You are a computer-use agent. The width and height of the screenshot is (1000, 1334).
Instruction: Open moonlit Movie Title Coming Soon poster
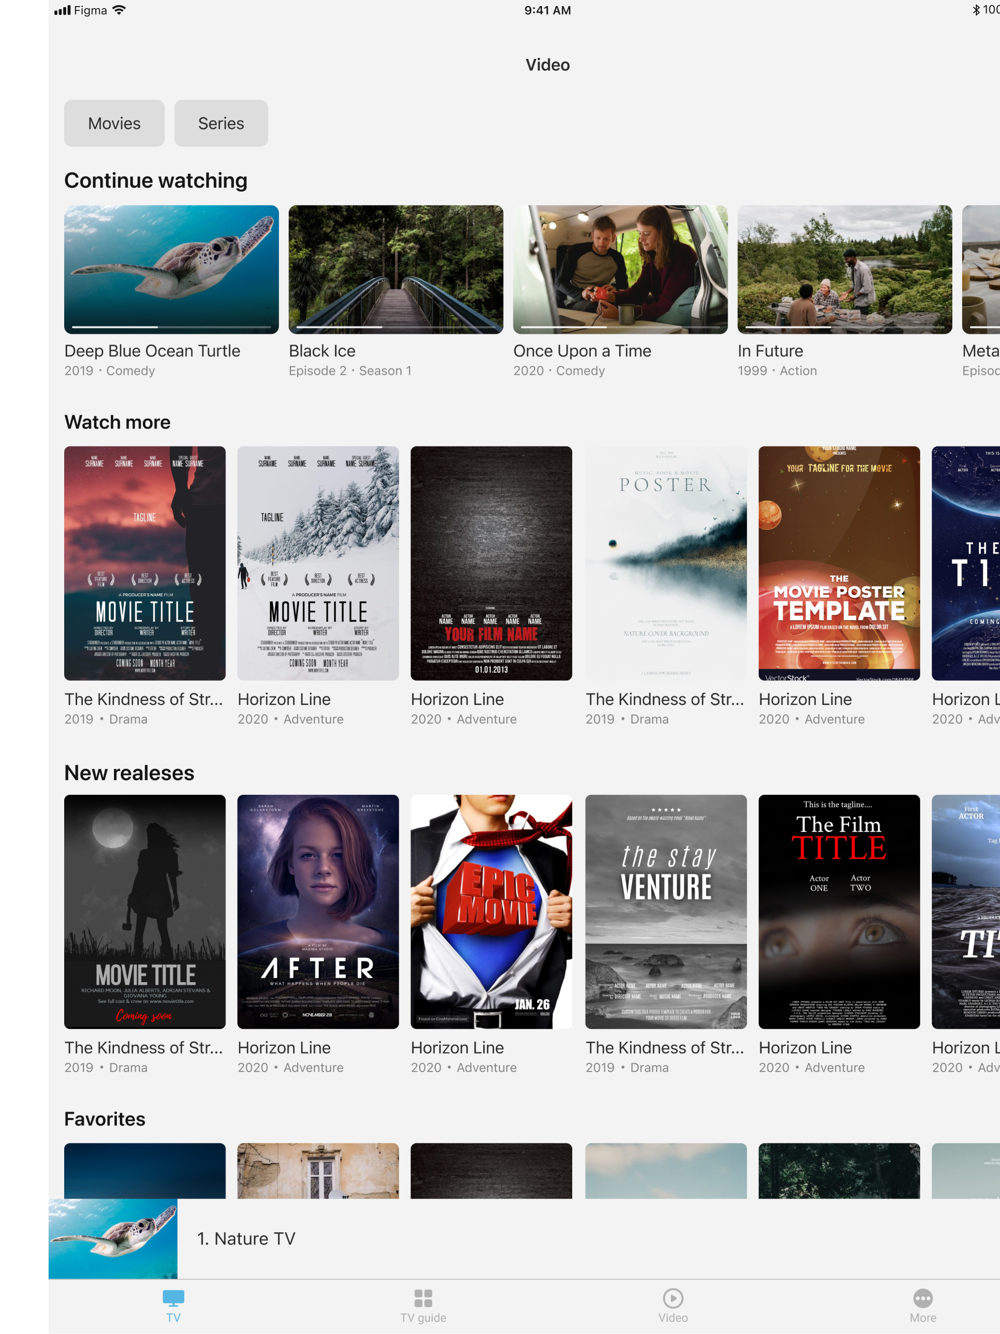click(145, 912)
